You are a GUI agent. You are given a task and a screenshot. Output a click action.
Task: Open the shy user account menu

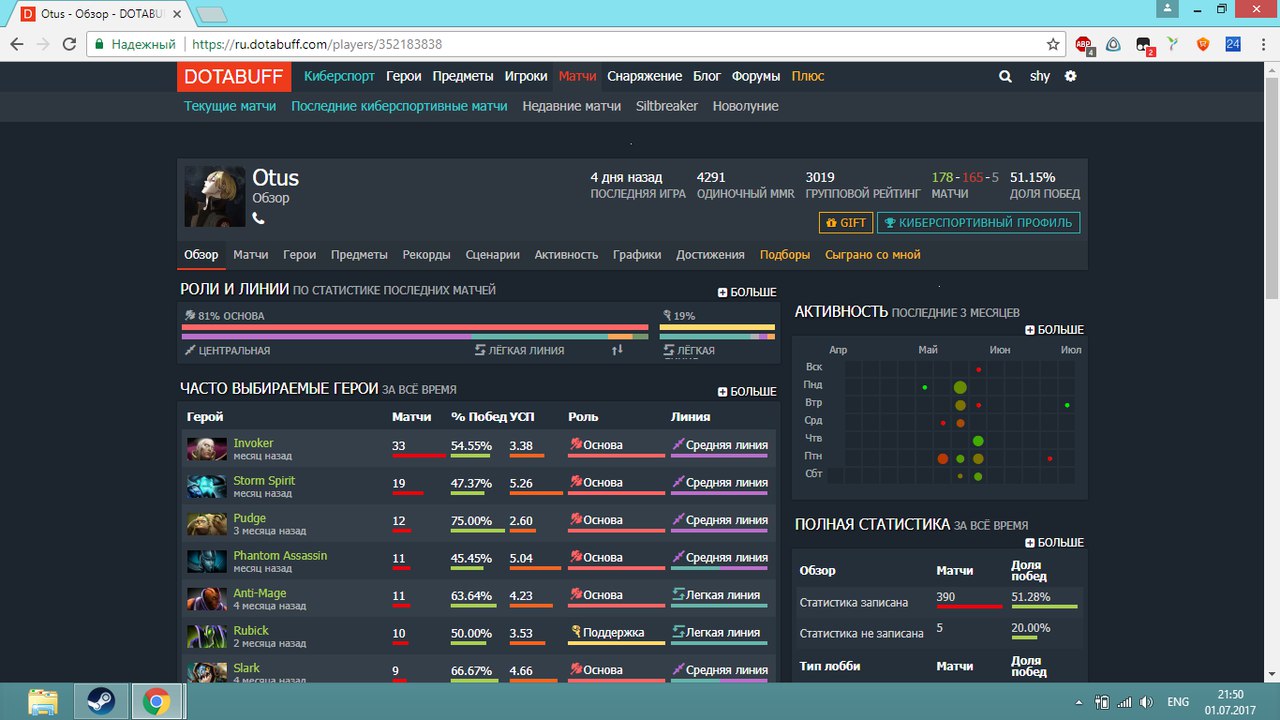tap(1040, 76)
